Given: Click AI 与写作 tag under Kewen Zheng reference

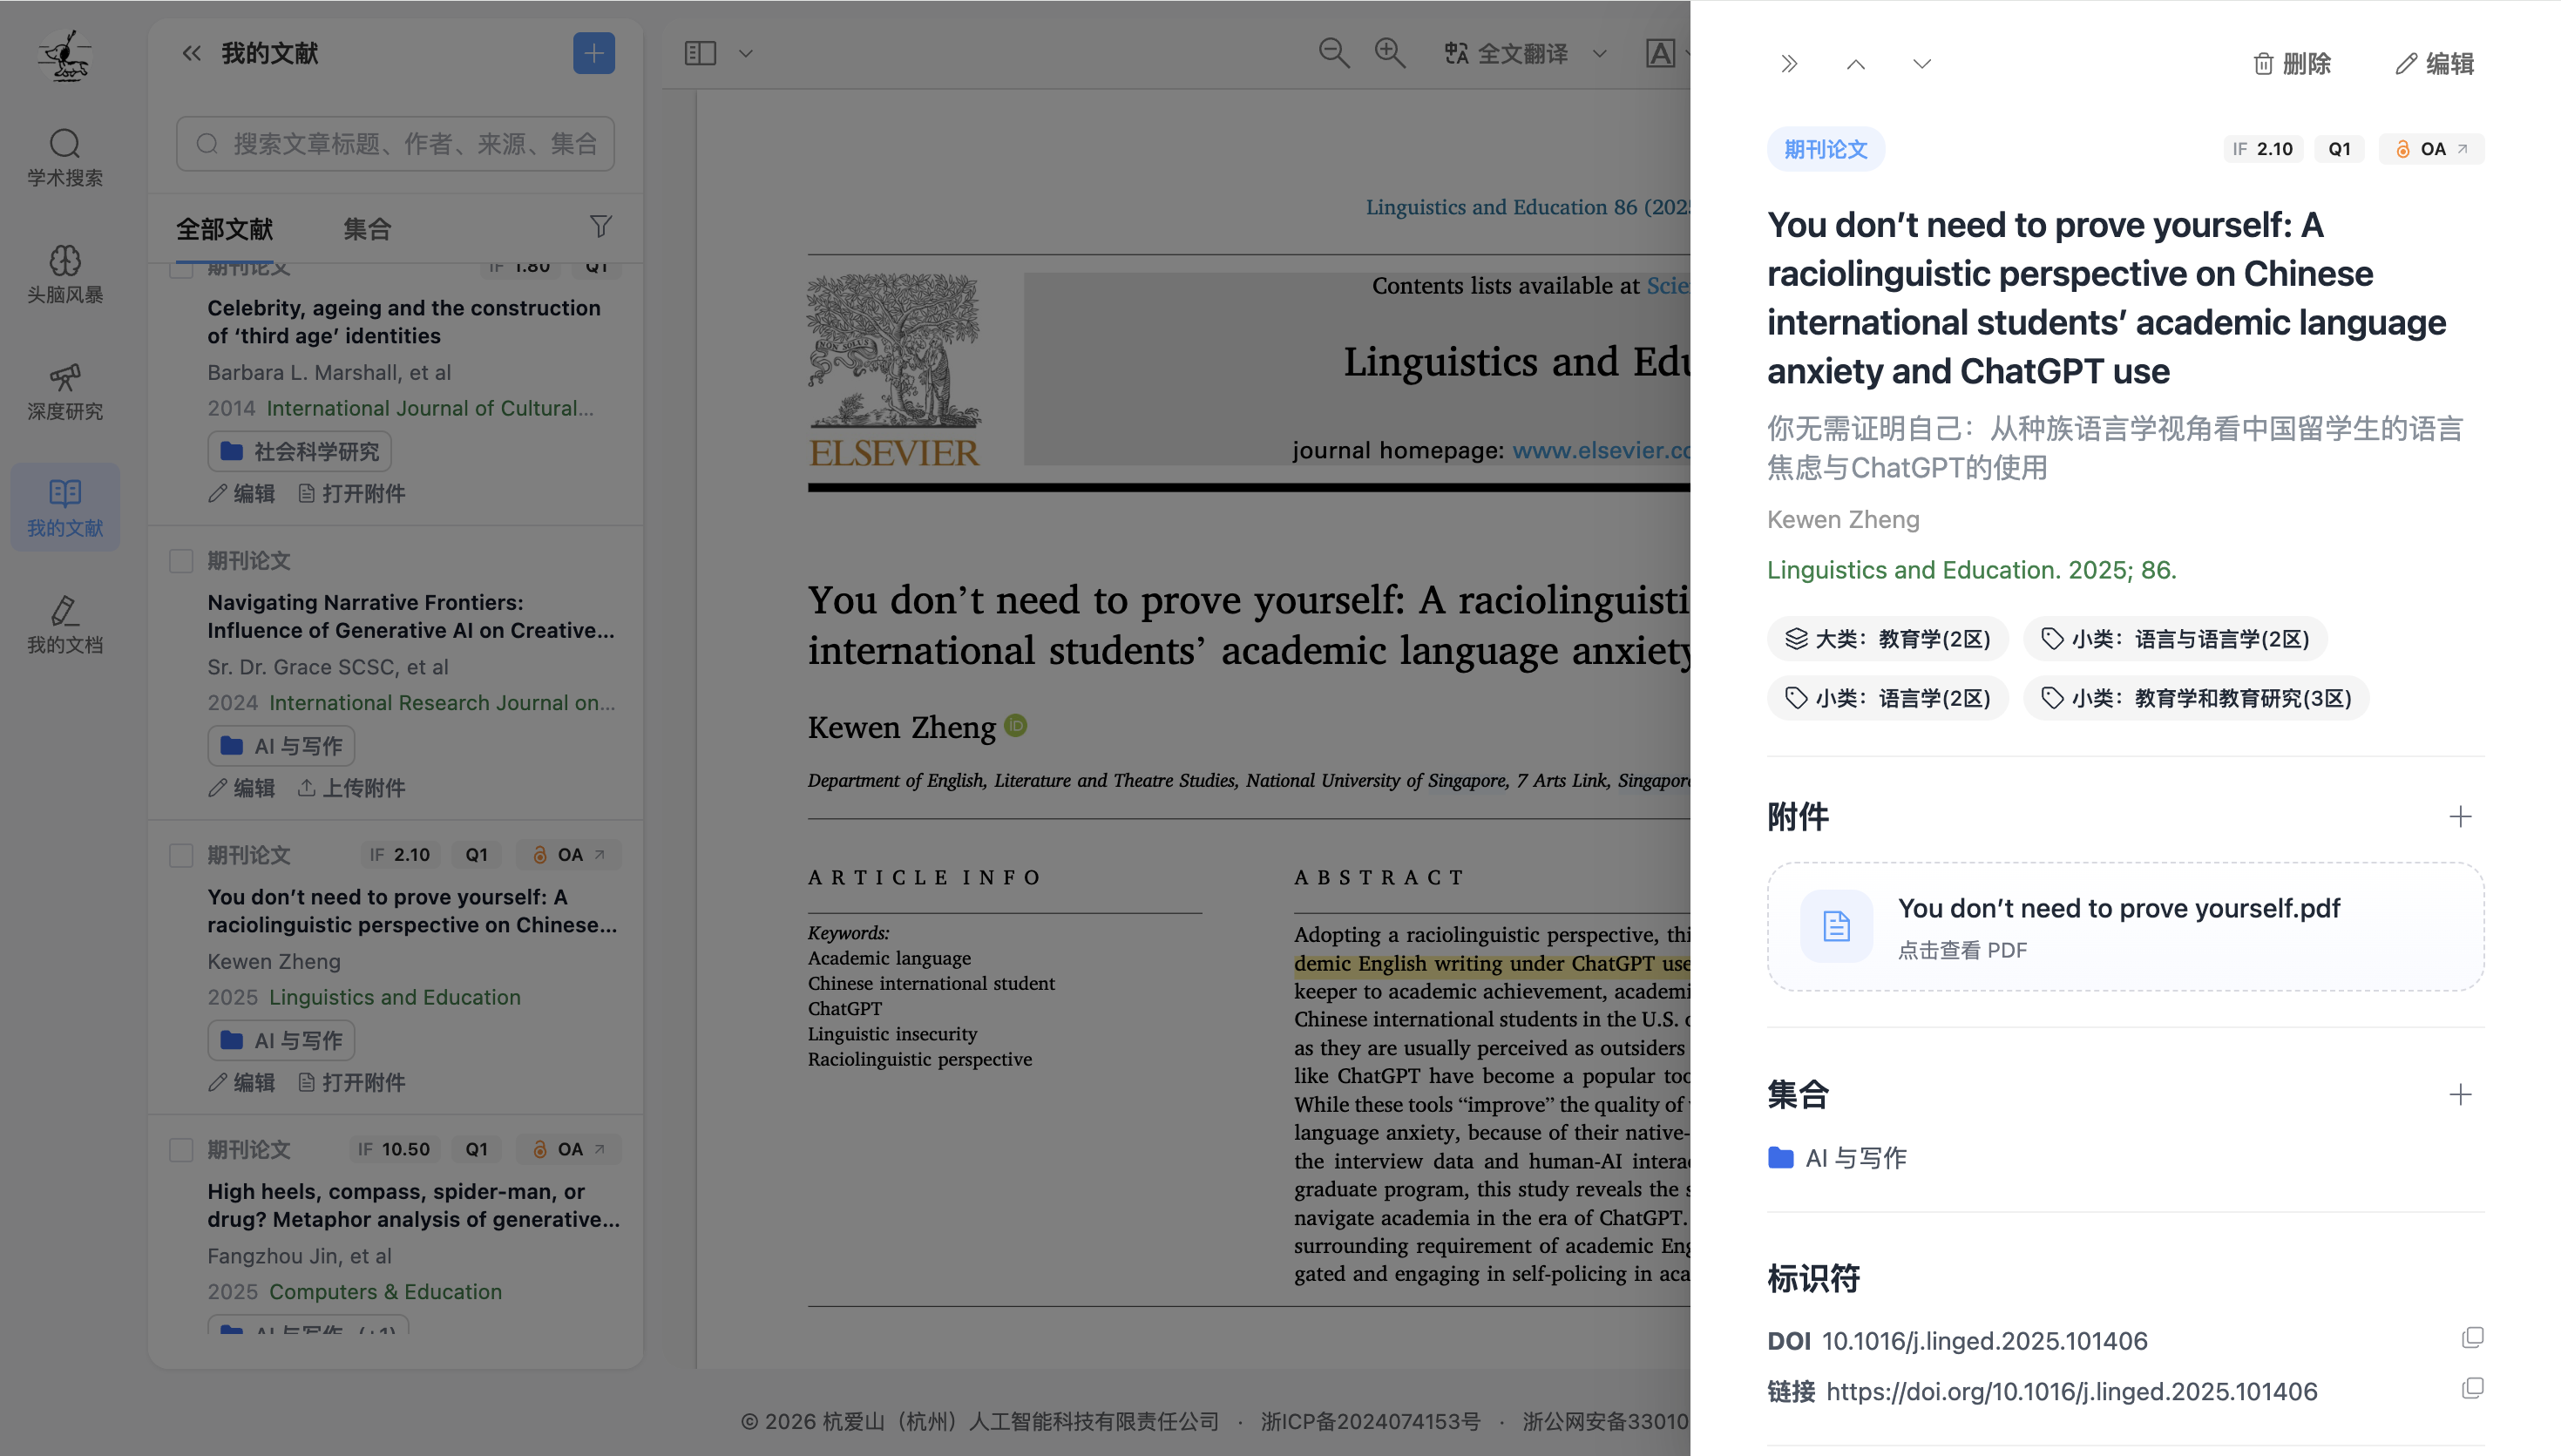Looking at the screenshot, I should pos(281,1040).
